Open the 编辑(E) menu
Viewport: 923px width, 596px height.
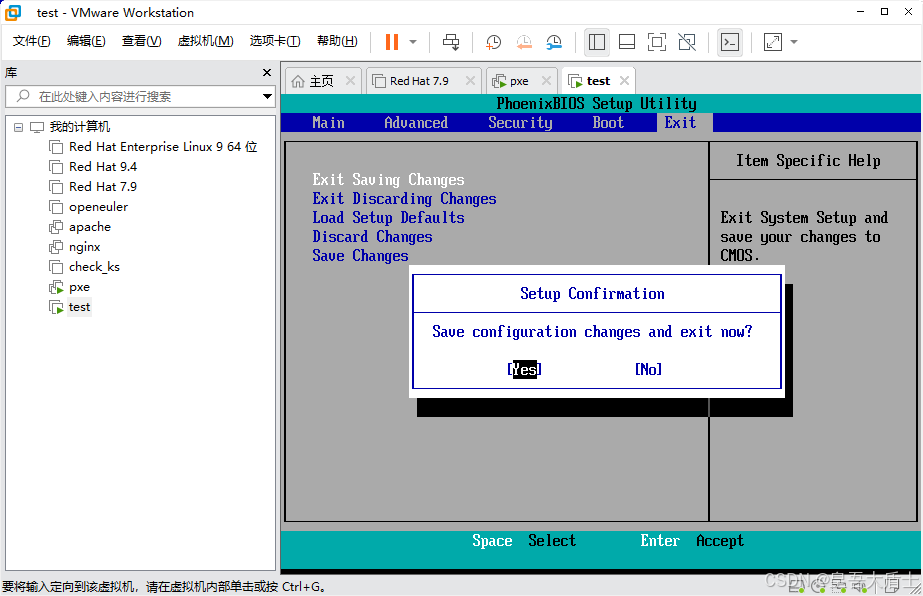tap(86, 41)
